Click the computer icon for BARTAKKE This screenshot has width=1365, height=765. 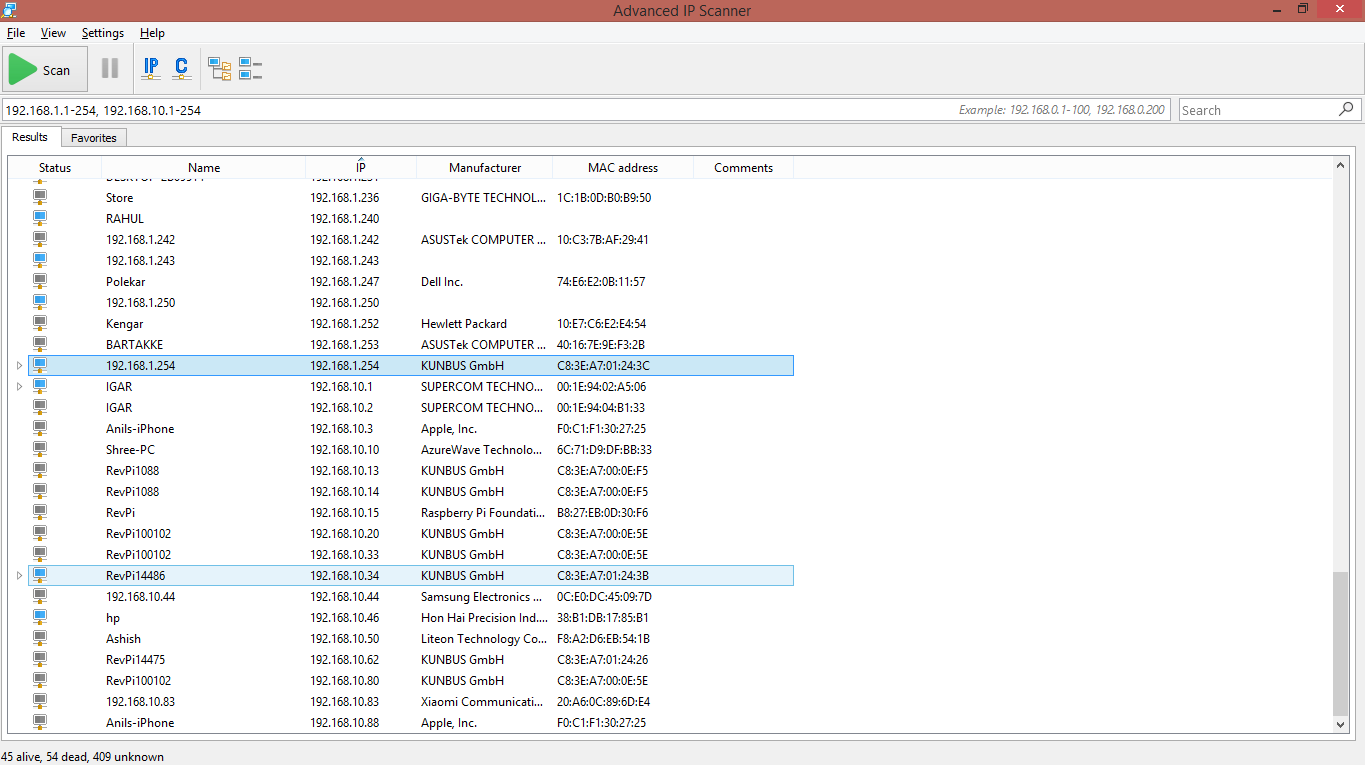[x=40, y=345]
